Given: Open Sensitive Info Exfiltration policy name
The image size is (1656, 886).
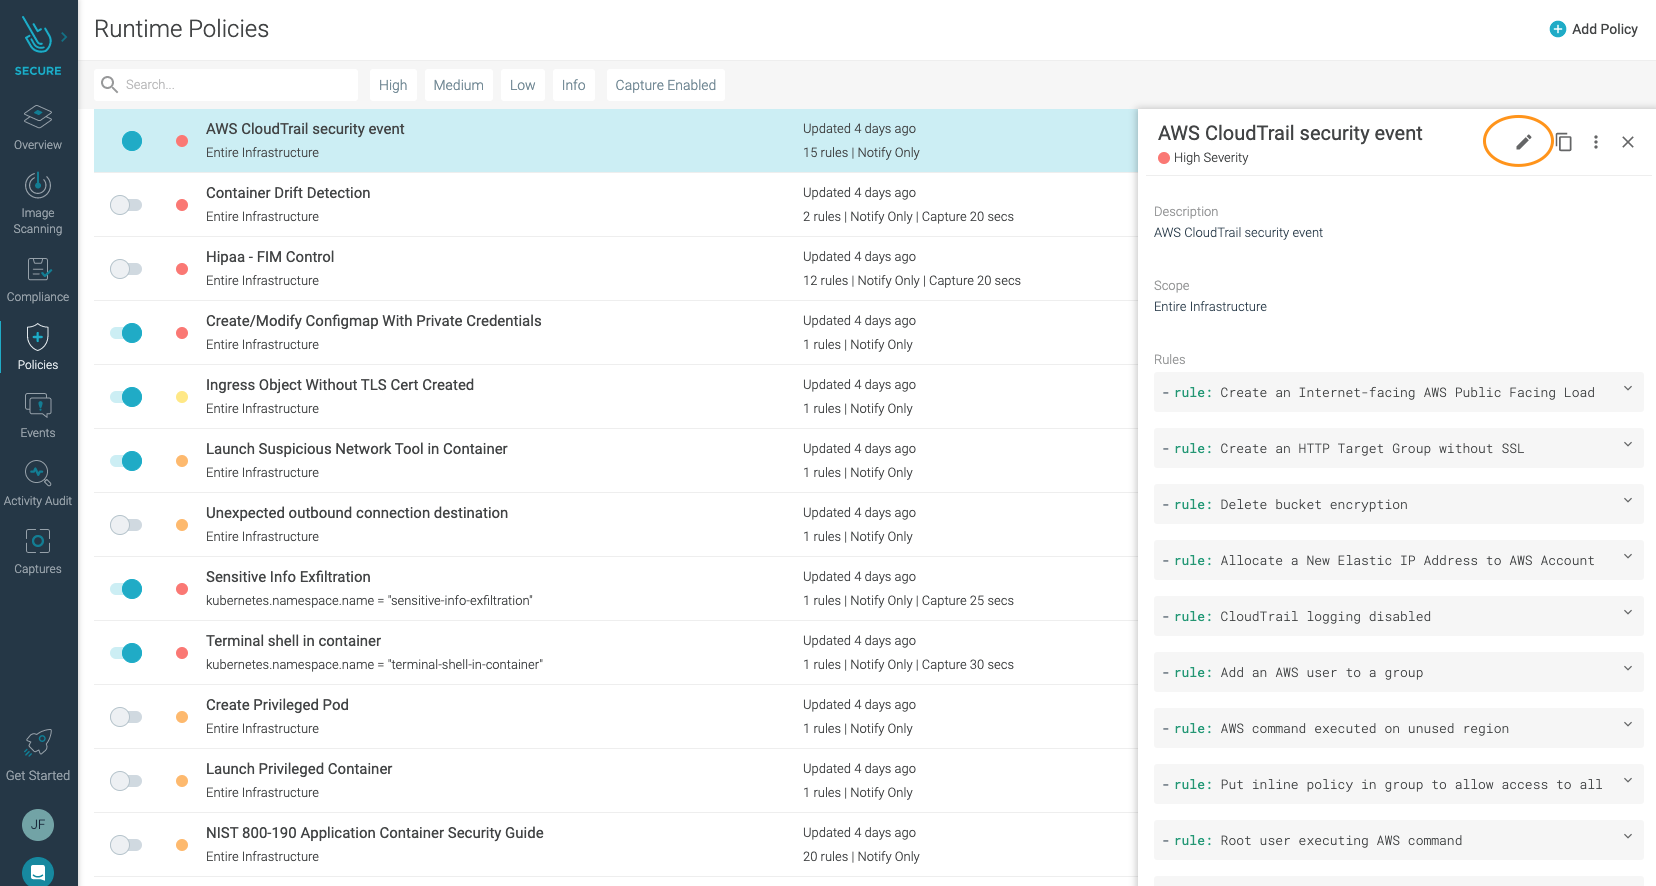Looking at the screenshot, I should pyautogui.click(x=288, y=577).
